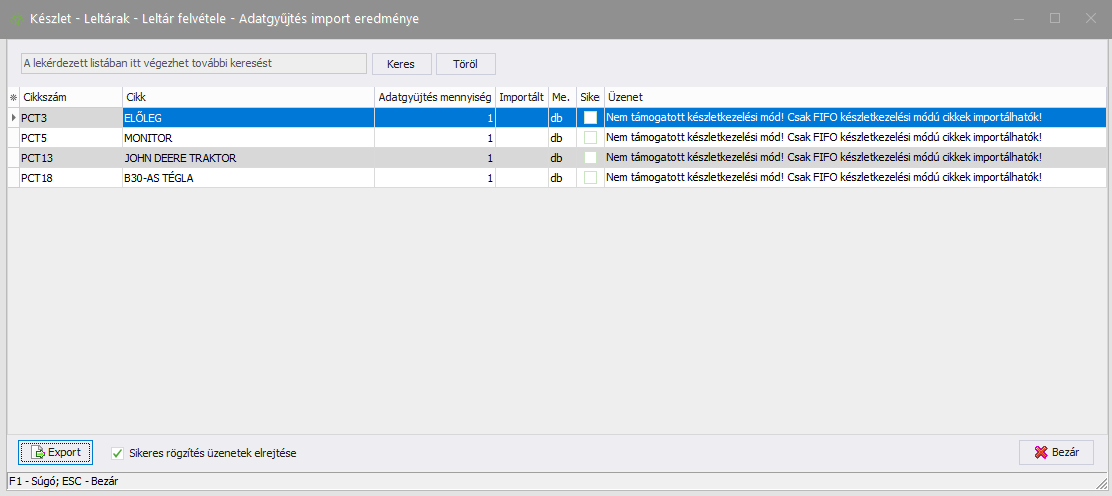Click the Importált column header
The width and height of the screenshot is (1112, 496).
click(x=521, y=97)
